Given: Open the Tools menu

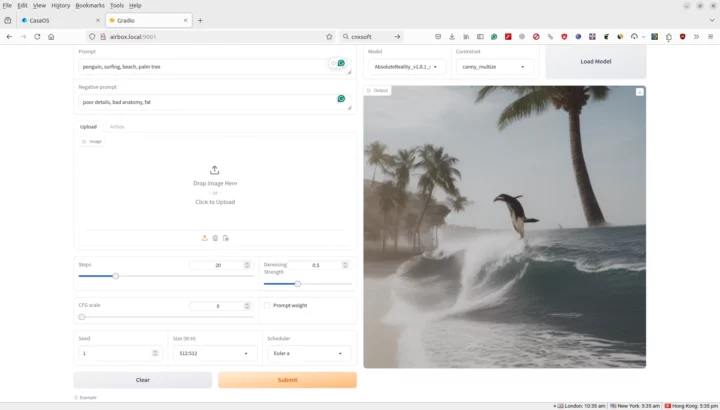Looking at the screenshot, I should (x=117, y=6).
